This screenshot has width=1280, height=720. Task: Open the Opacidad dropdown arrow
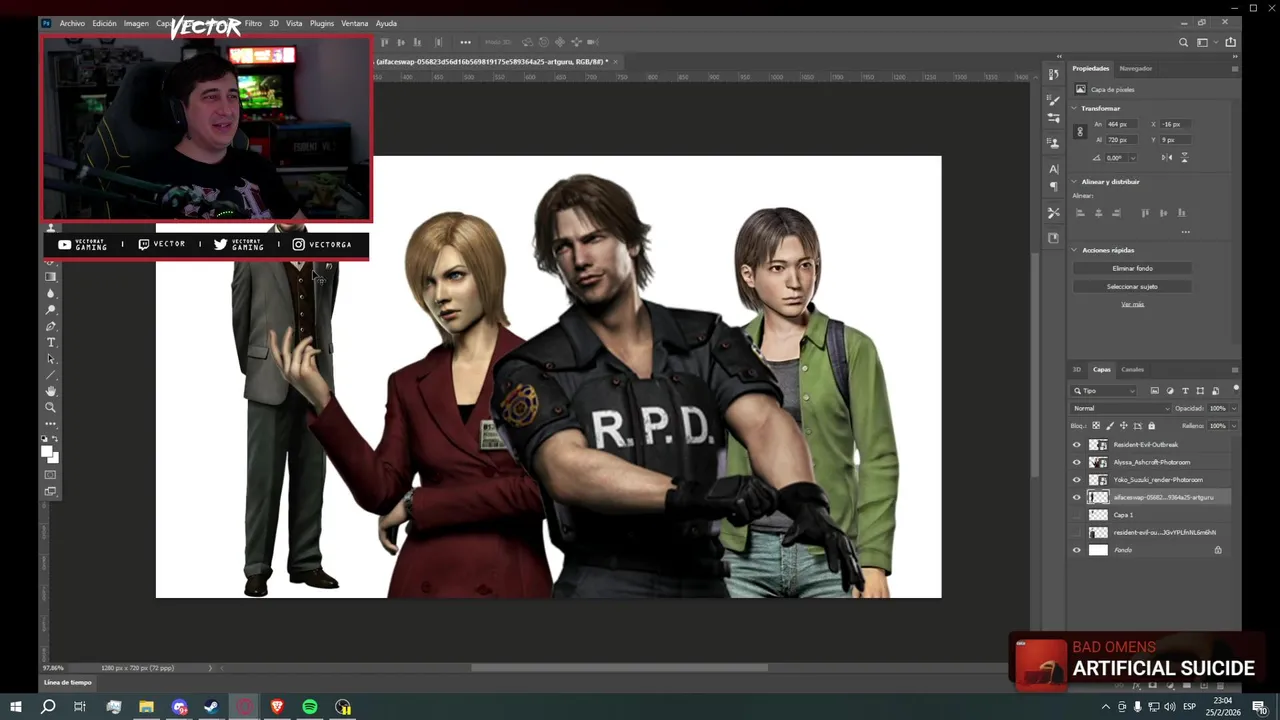coord(1233,408)
